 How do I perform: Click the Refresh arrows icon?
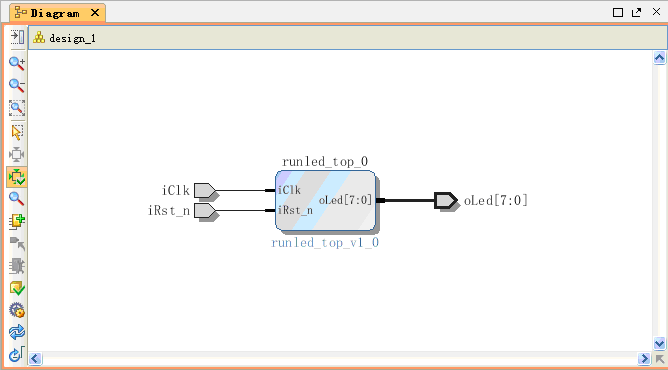coord(17,332)
